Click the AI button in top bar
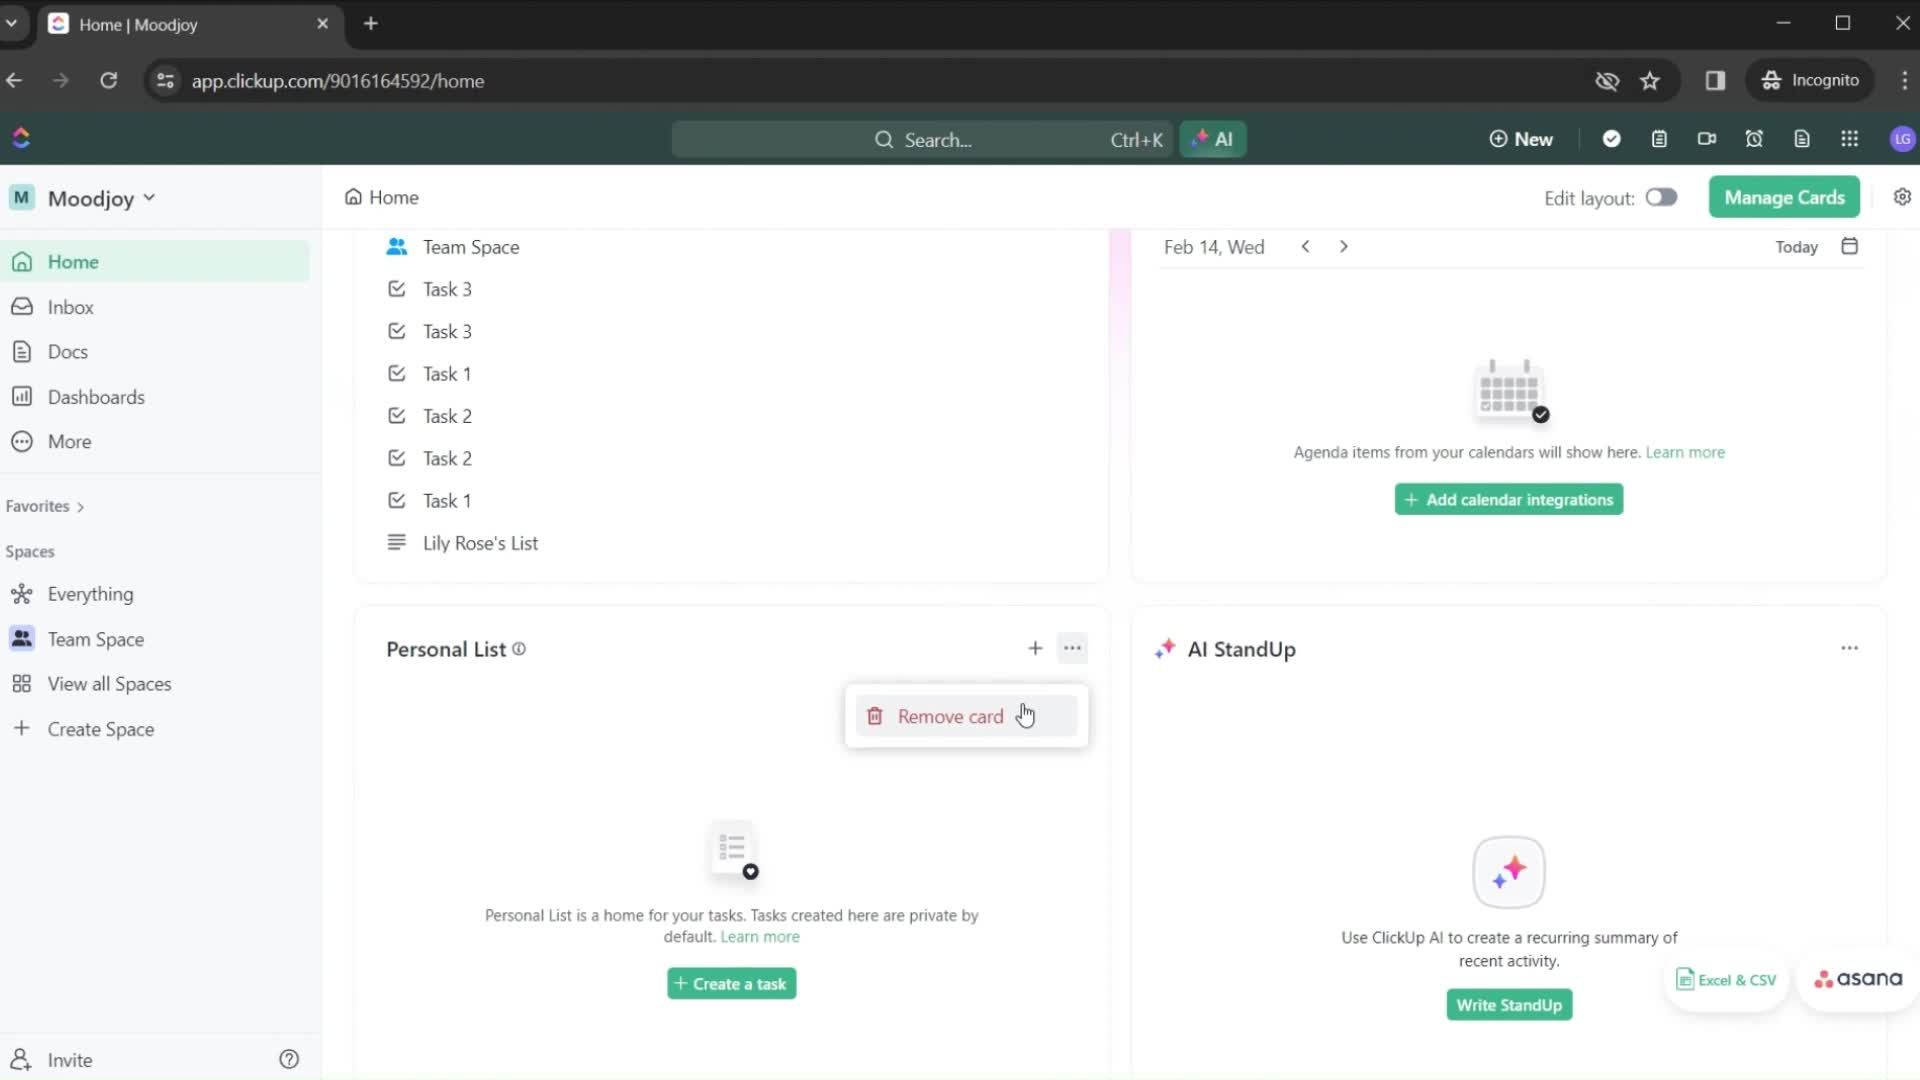The height and width of the screenshot is (1080, 1920). click(1213, 140)
